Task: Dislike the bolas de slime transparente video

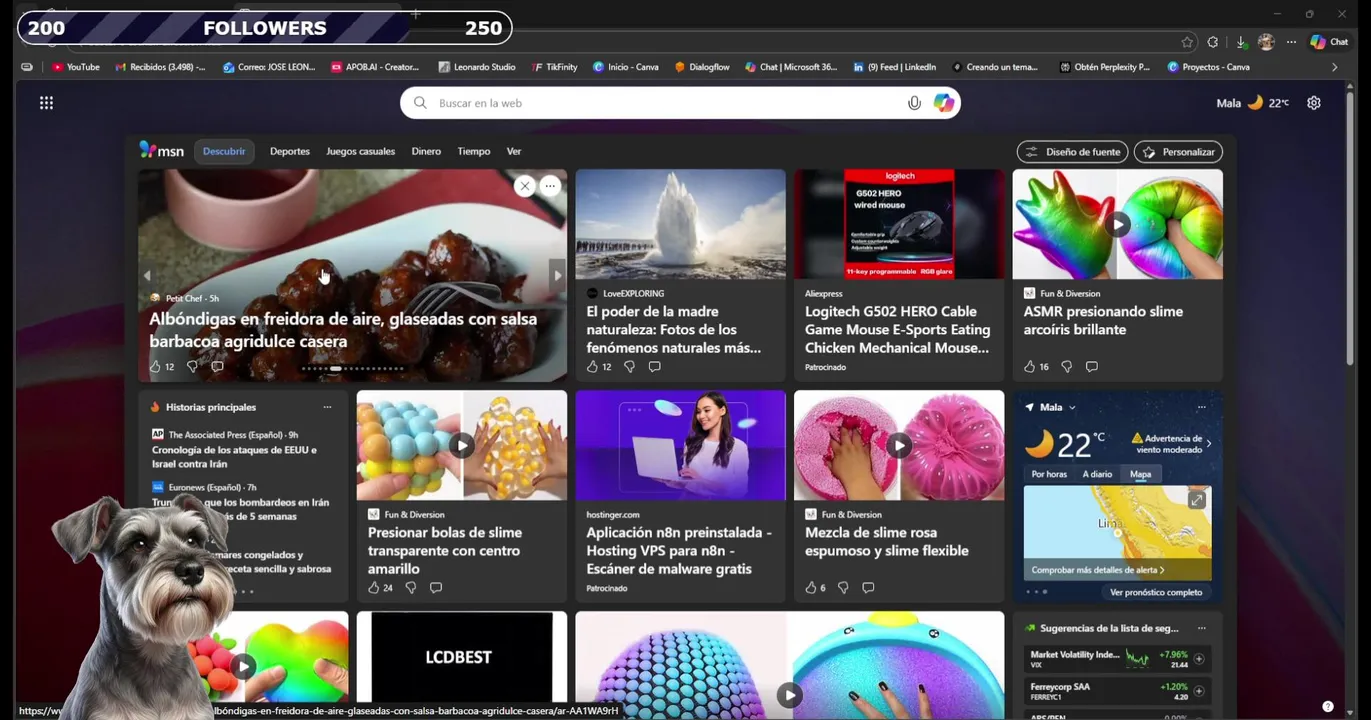Action: pos(410,588)
